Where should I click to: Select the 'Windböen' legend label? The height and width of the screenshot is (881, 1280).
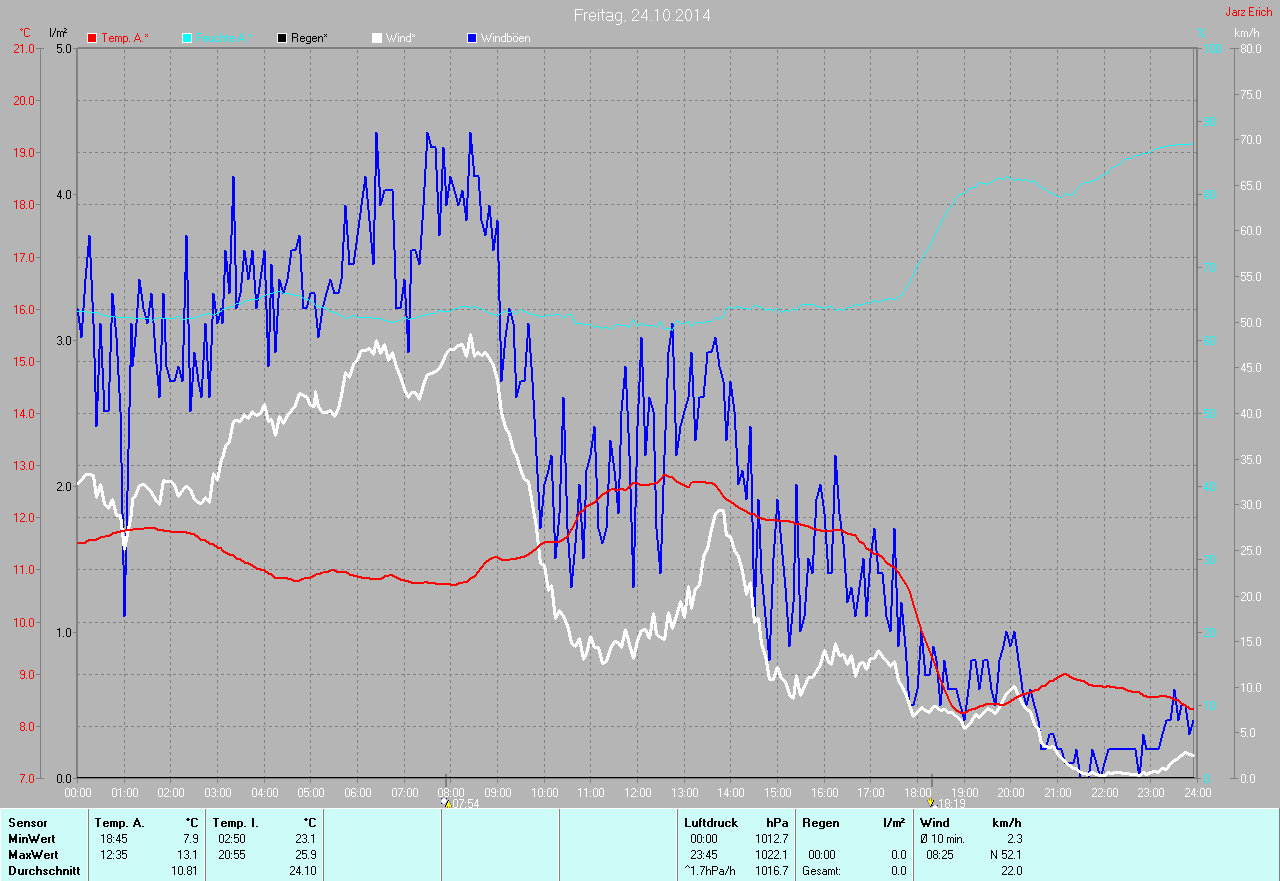coord(506,38)
